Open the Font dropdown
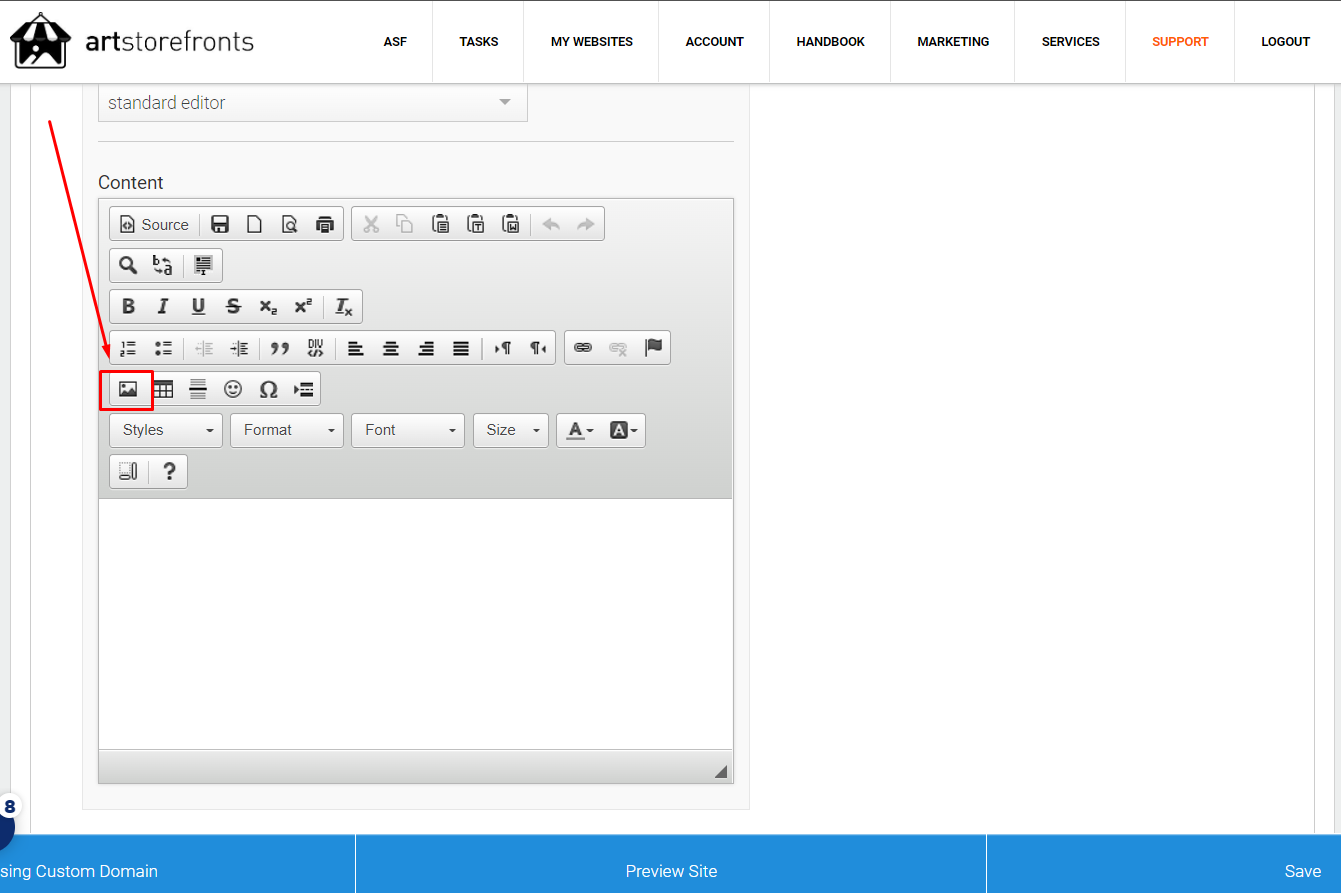Screen dimensions: 1341x893 click(408, 430)
